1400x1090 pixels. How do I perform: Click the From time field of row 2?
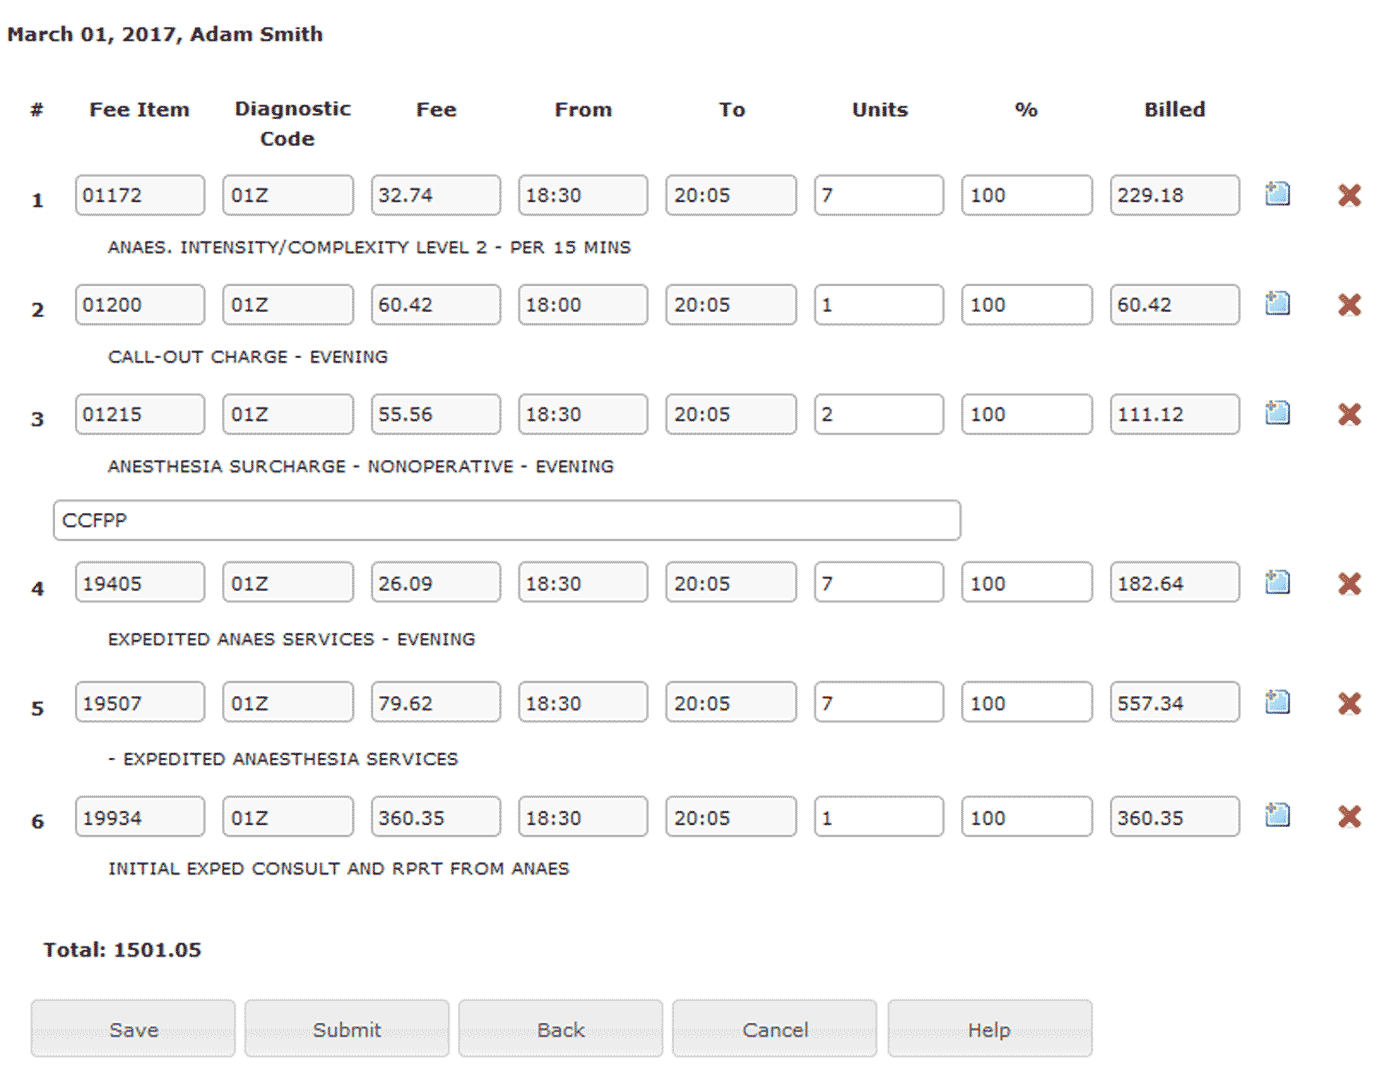point(582,305)
